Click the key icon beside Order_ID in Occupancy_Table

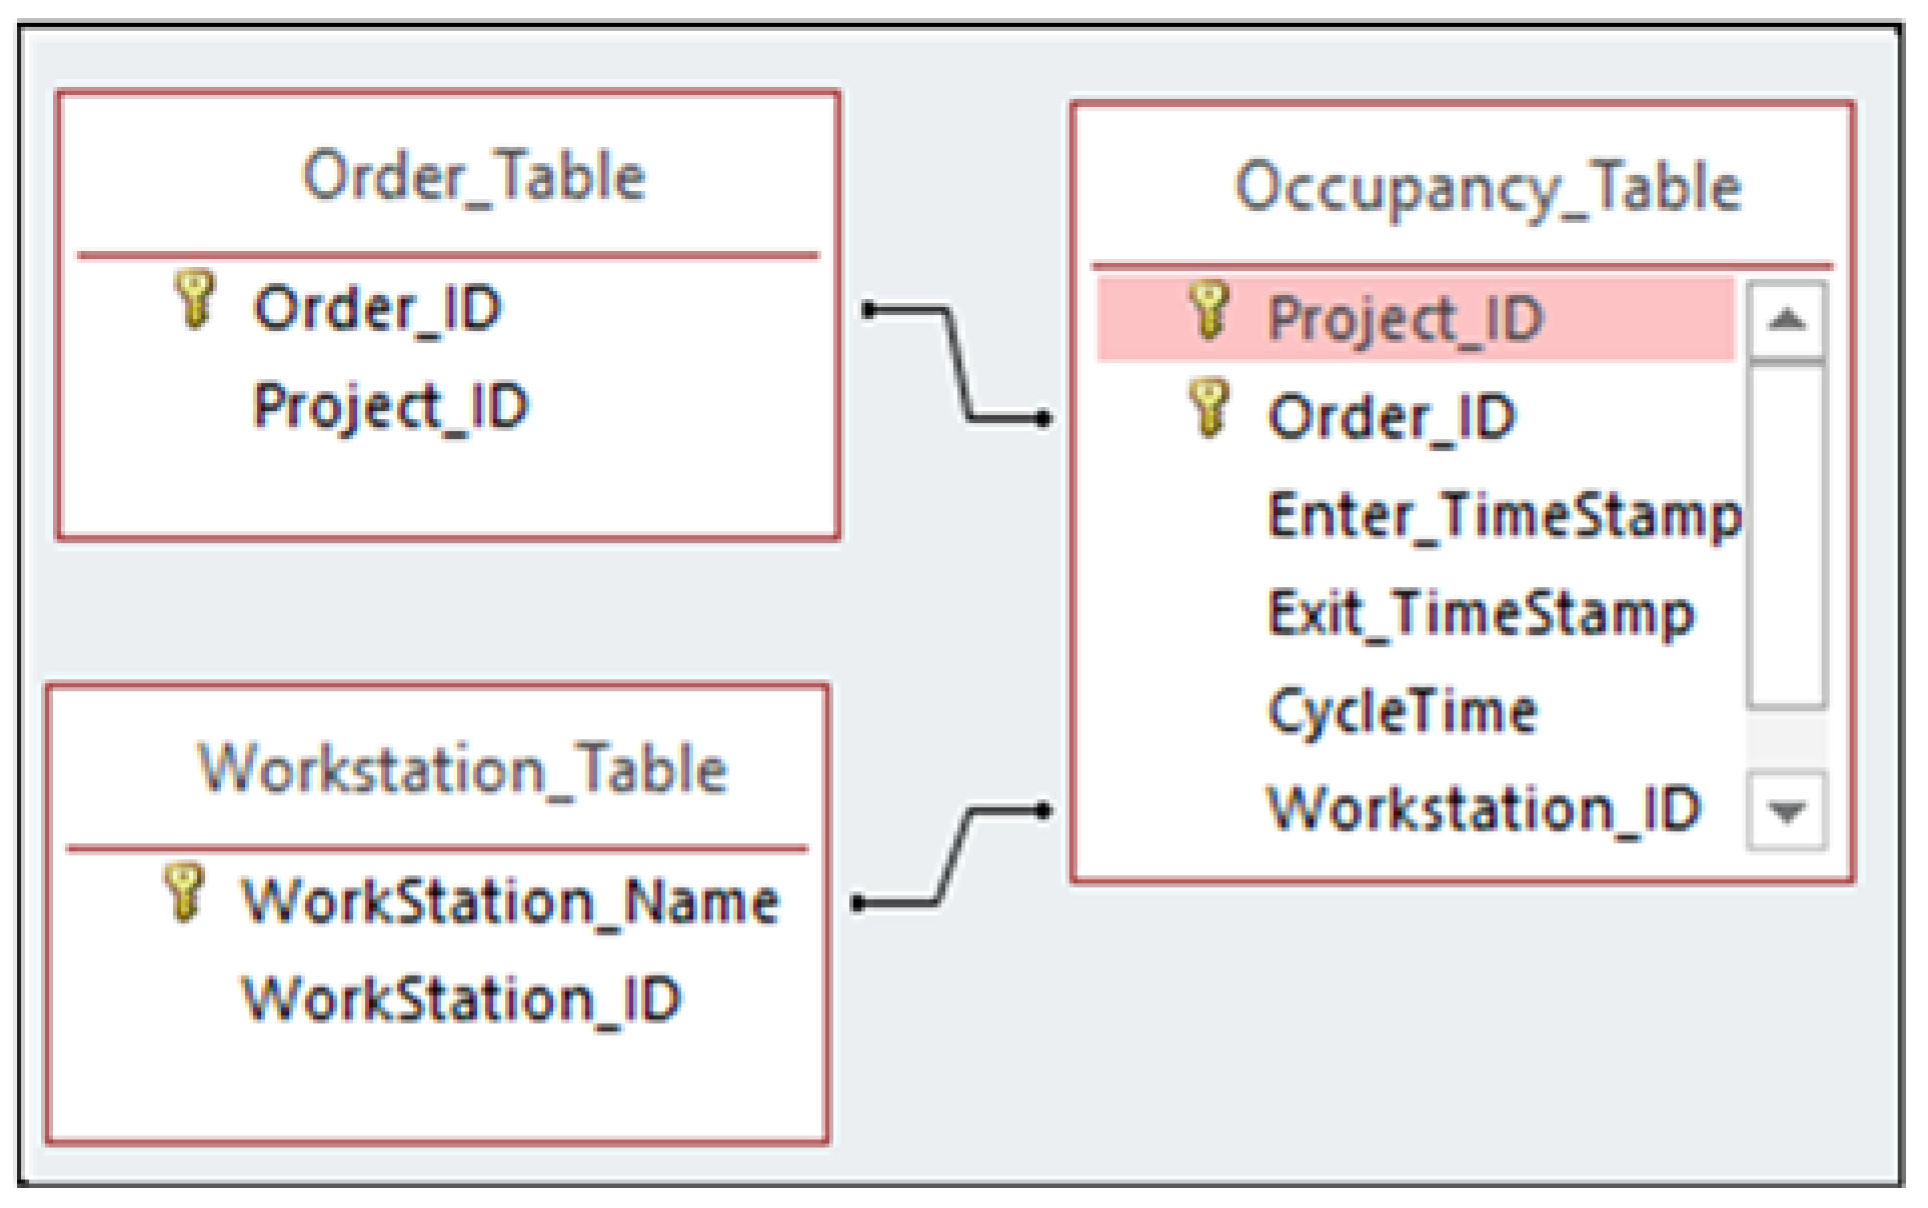(1209, 408)
